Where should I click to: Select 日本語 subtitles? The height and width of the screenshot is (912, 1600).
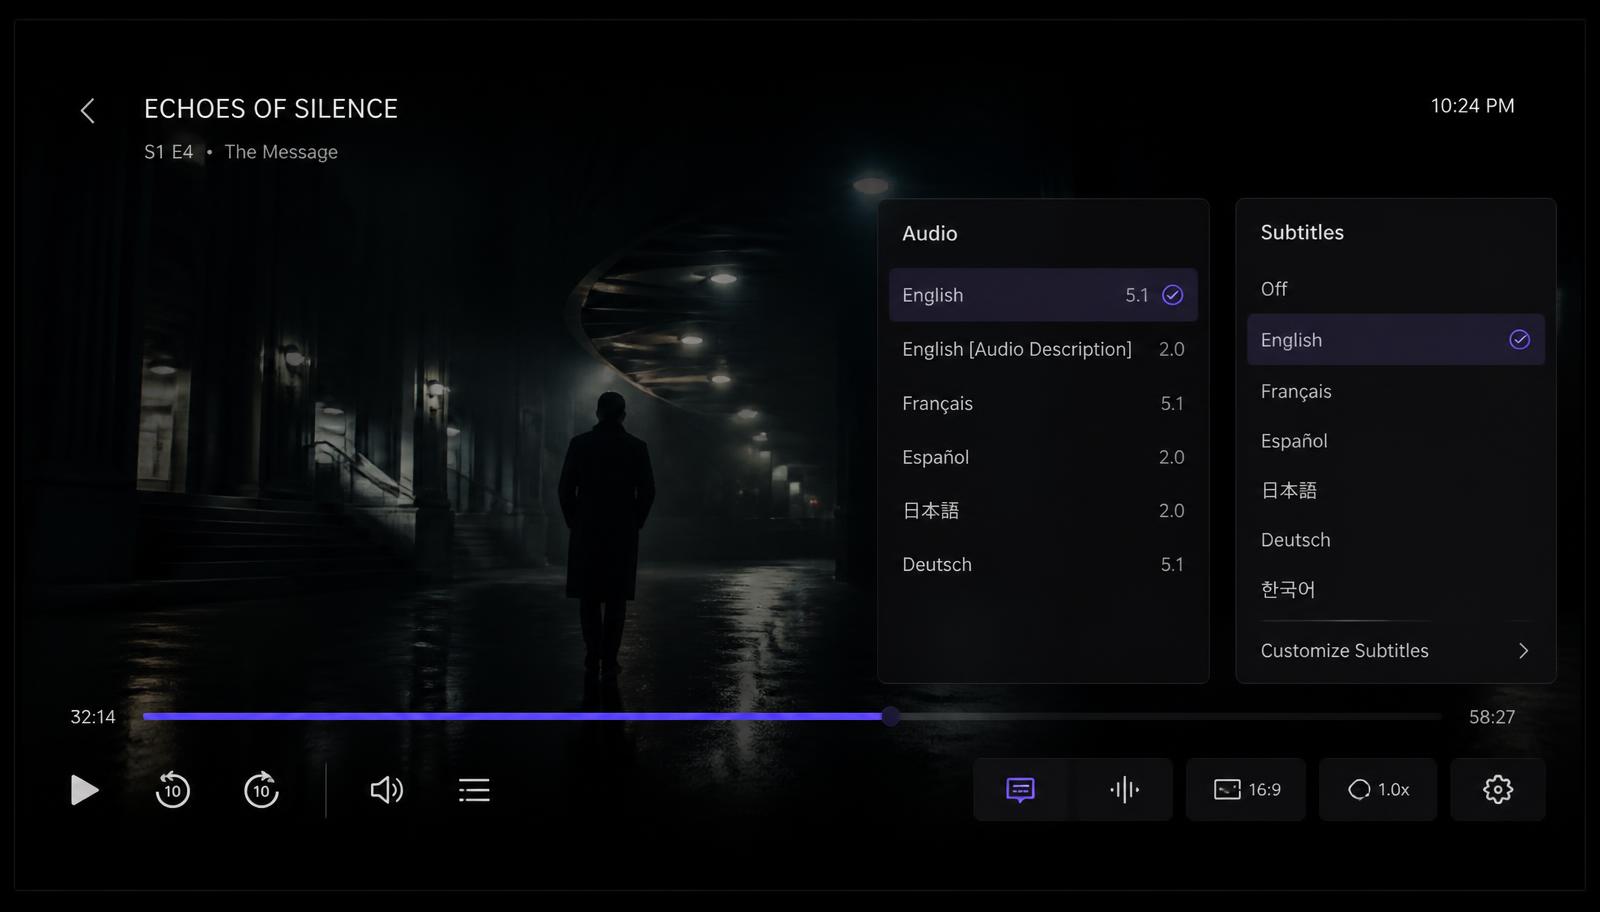click(1396, 490)
